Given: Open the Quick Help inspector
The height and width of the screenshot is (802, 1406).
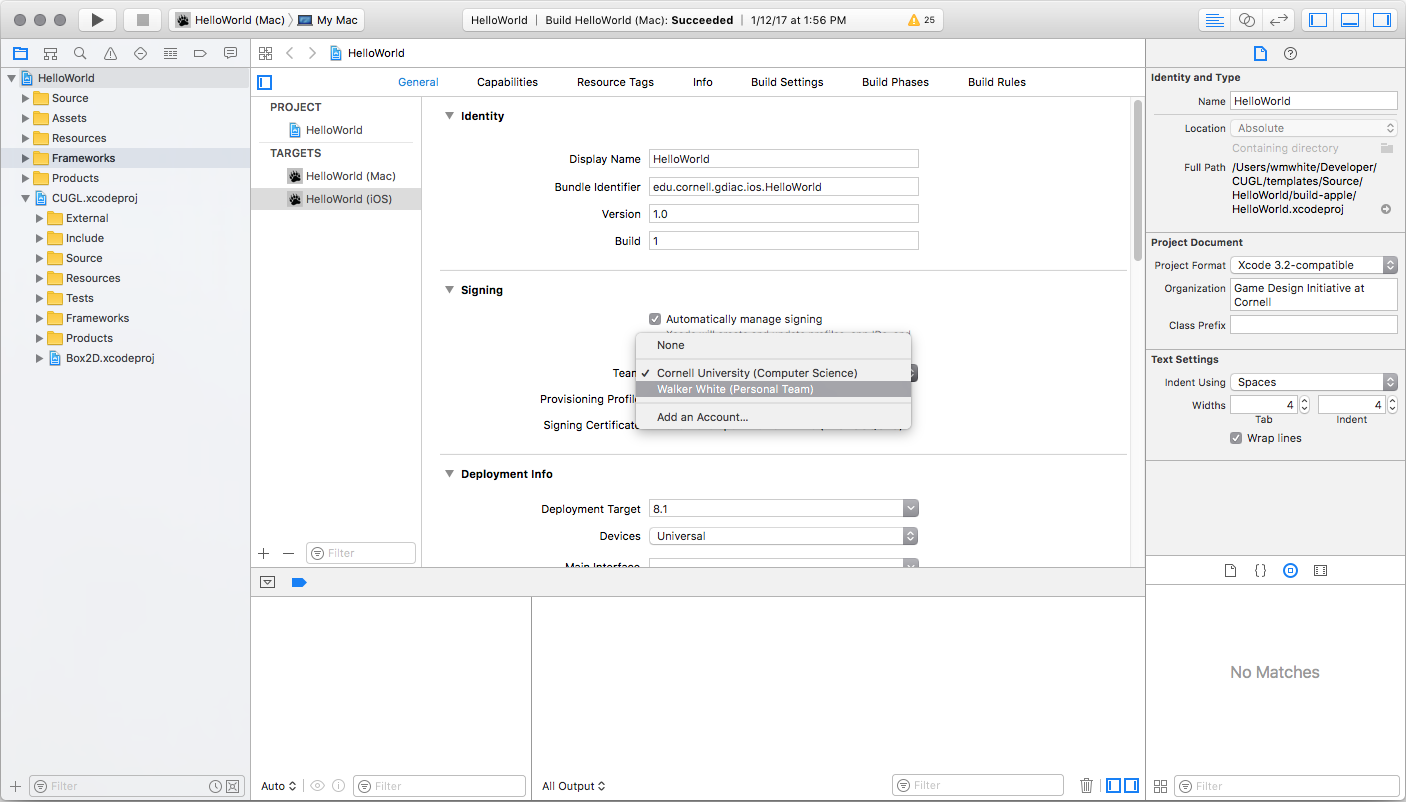Looking at the screenshot, I should [x=1290, y=53].
